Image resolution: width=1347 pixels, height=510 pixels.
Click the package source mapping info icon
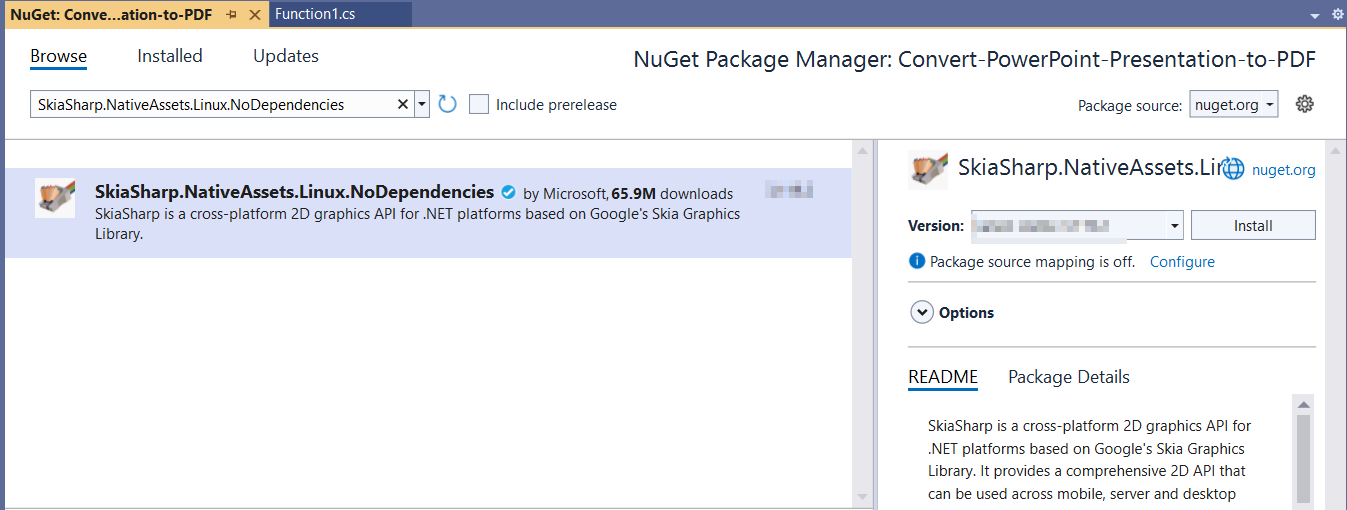point(916,262)
